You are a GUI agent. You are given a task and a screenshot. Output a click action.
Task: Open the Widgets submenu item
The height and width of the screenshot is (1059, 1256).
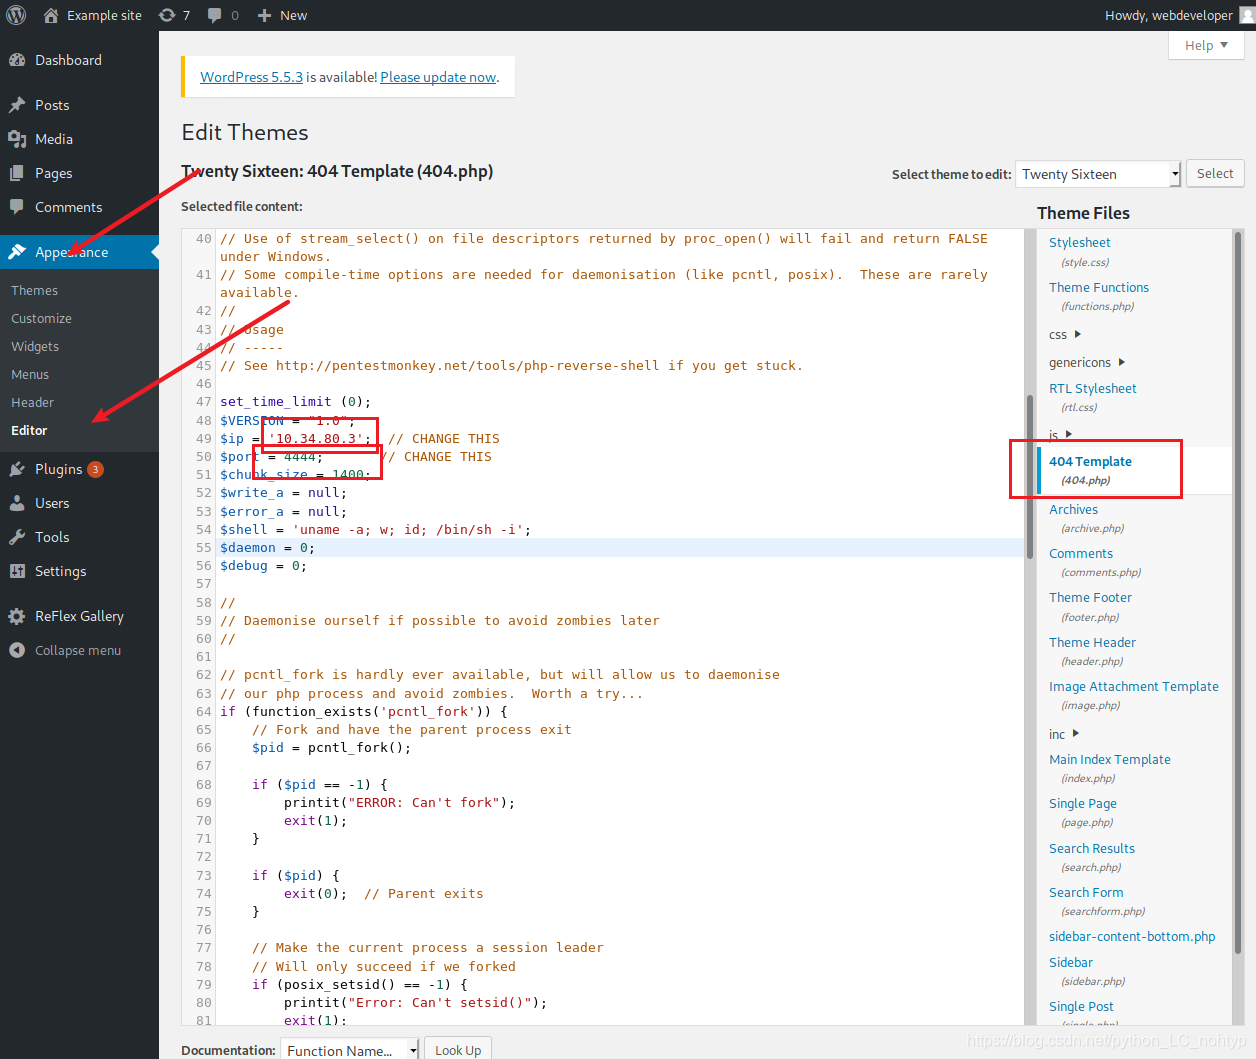click(x=35, y=346)
